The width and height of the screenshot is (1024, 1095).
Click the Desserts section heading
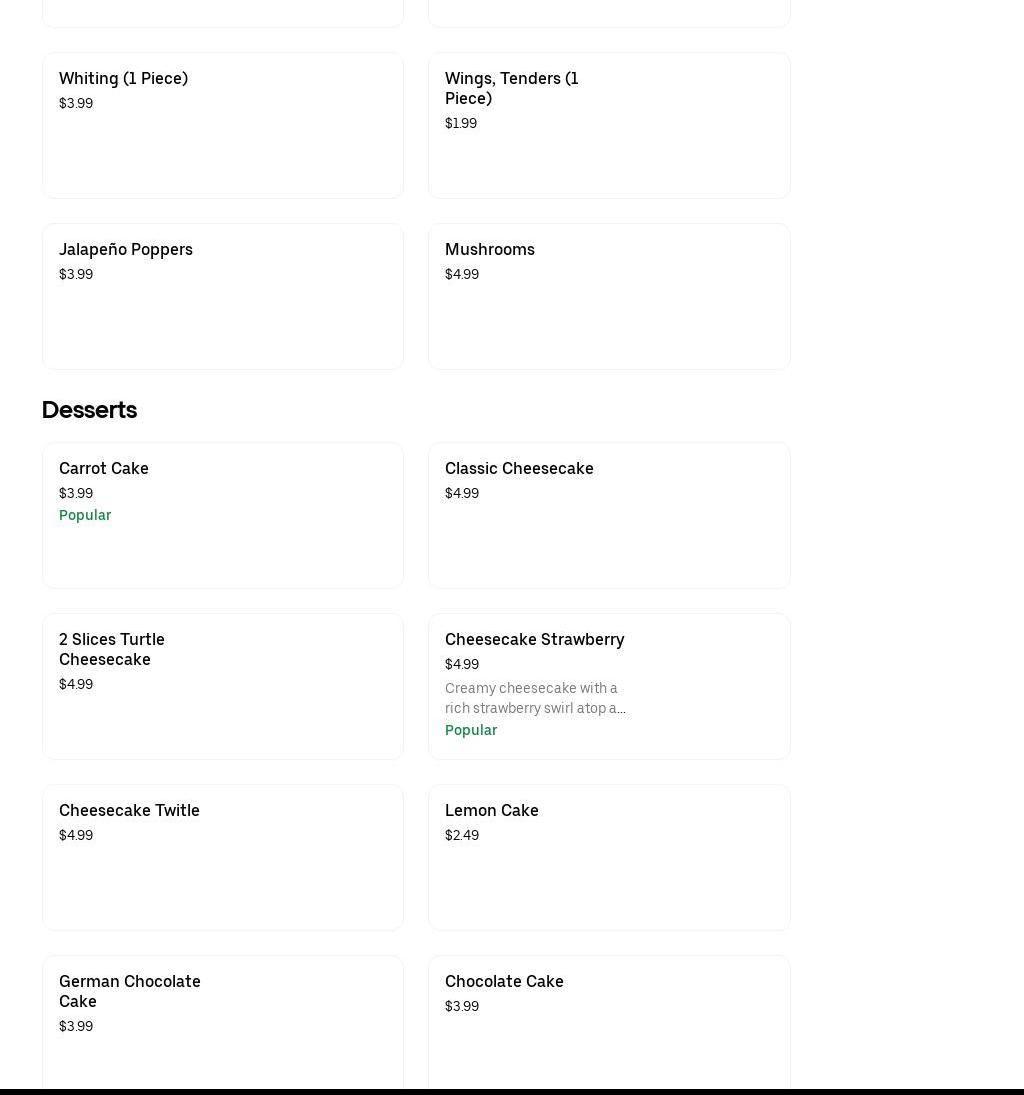(x=89, y=410)
